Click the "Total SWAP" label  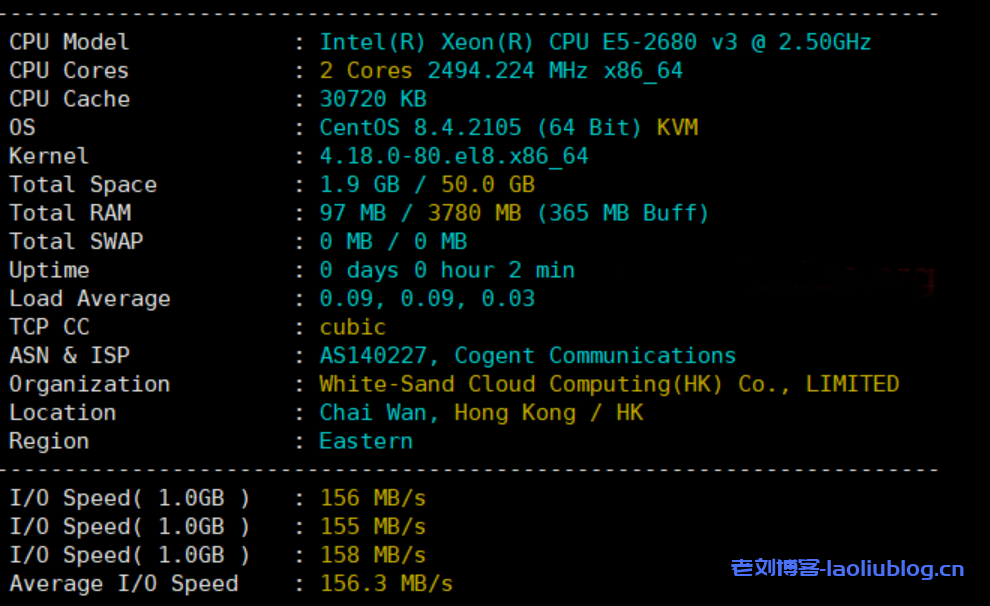pyautogui.click(x=76, y=242)
